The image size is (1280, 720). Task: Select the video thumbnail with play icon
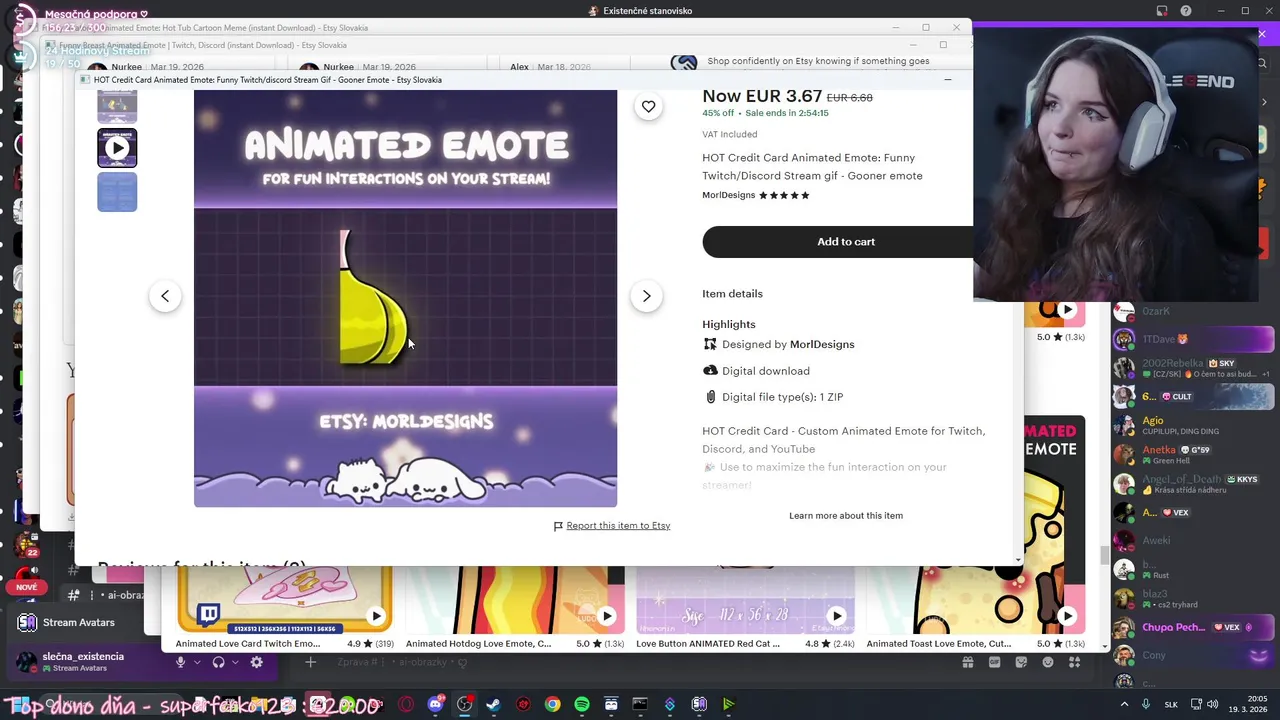tap(117, 148)
